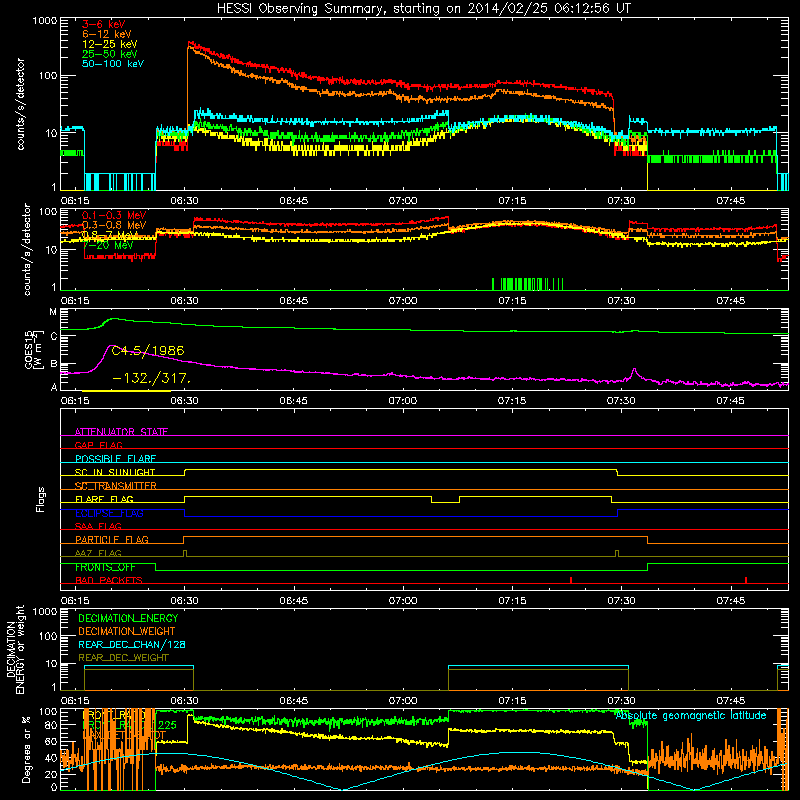
Task: Pick the ATTENUATOR_STATE flag label
Action: 121,432
